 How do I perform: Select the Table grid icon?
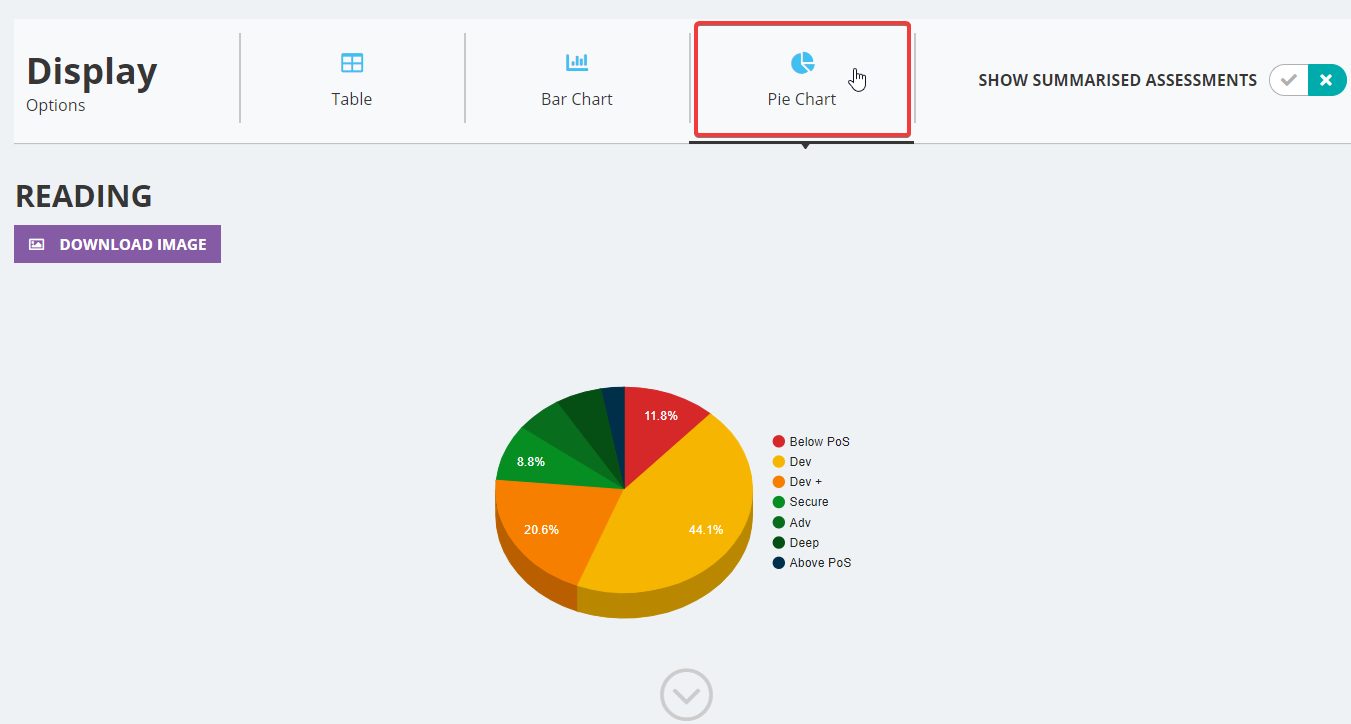352,61
